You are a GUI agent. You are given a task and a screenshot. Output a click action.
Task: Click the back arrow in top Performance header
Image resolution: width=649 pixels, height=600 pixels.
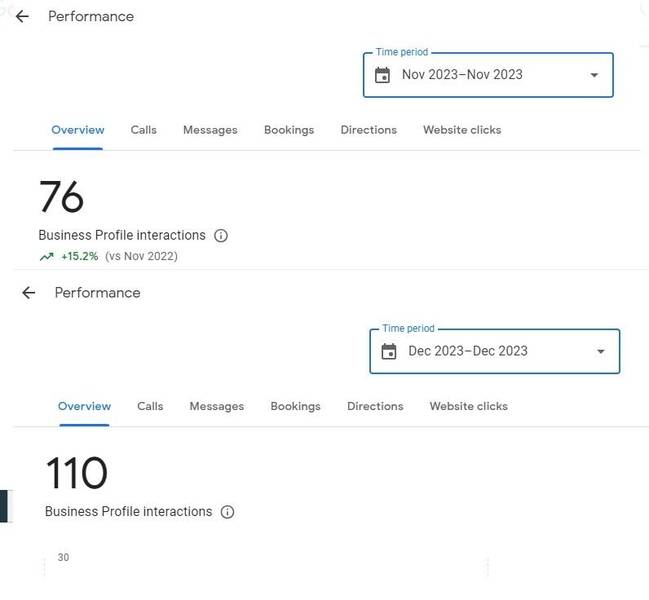22,17
